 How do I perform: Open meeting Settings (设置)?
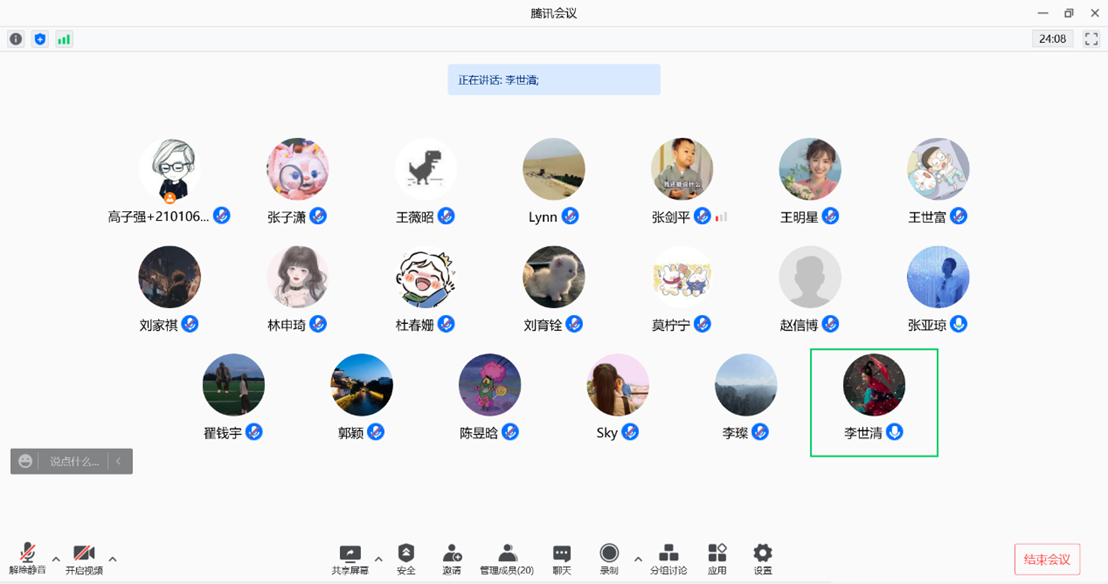click(763, 558)
